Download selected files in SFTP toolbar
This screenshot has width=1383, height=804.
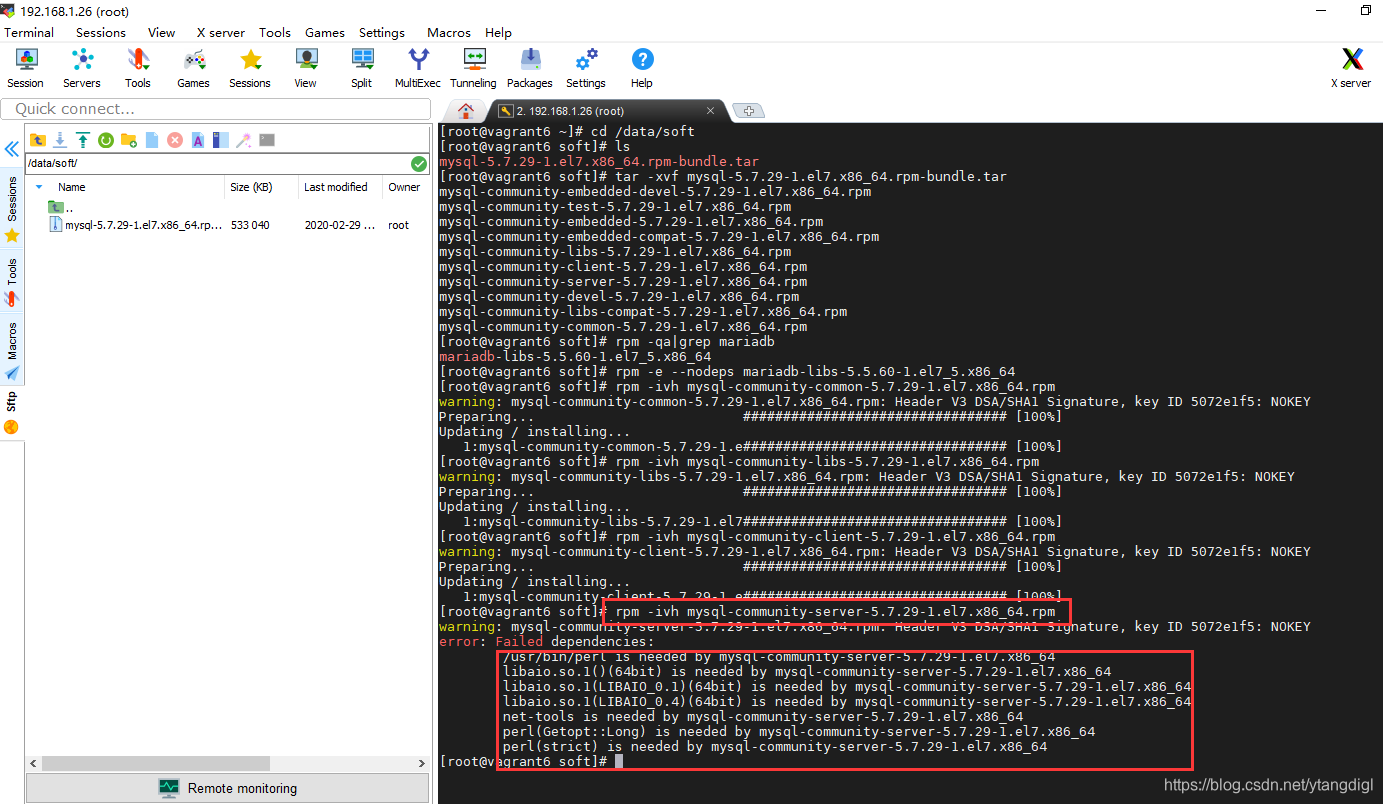[x=60, y=140]
